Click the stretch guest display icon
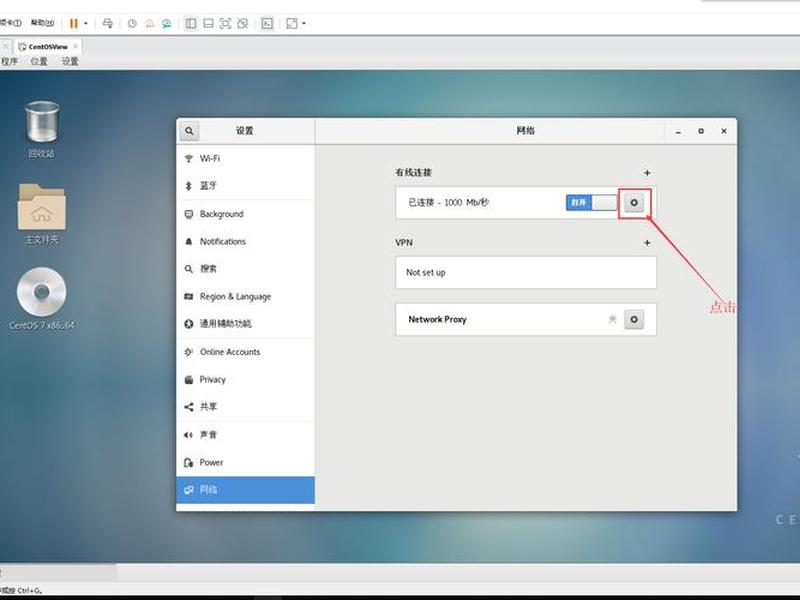 [x=292, y=23]
